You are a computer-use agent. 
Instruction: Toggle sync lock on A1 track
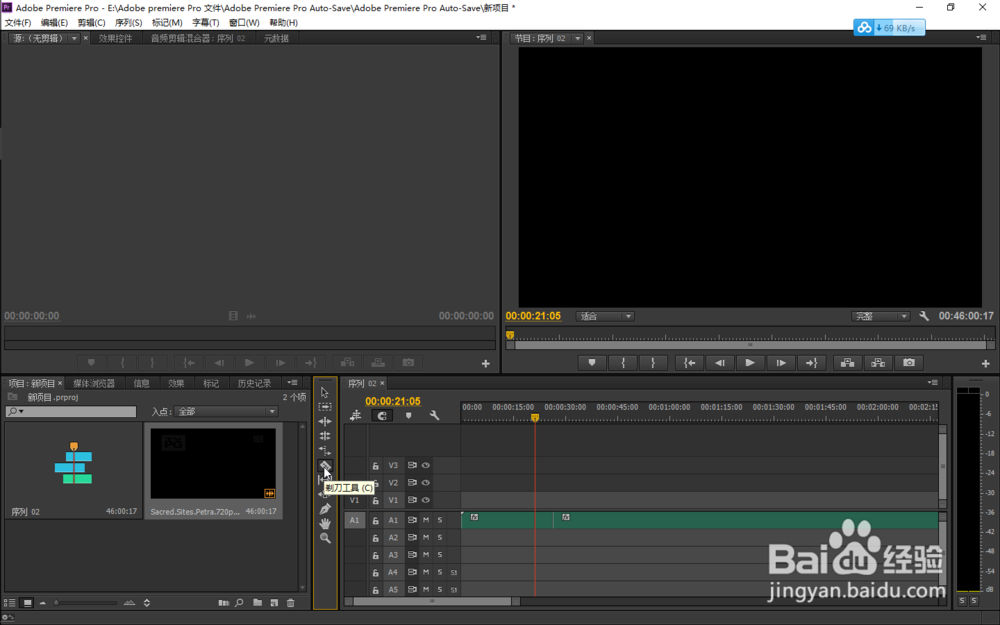tap(412, 520)
